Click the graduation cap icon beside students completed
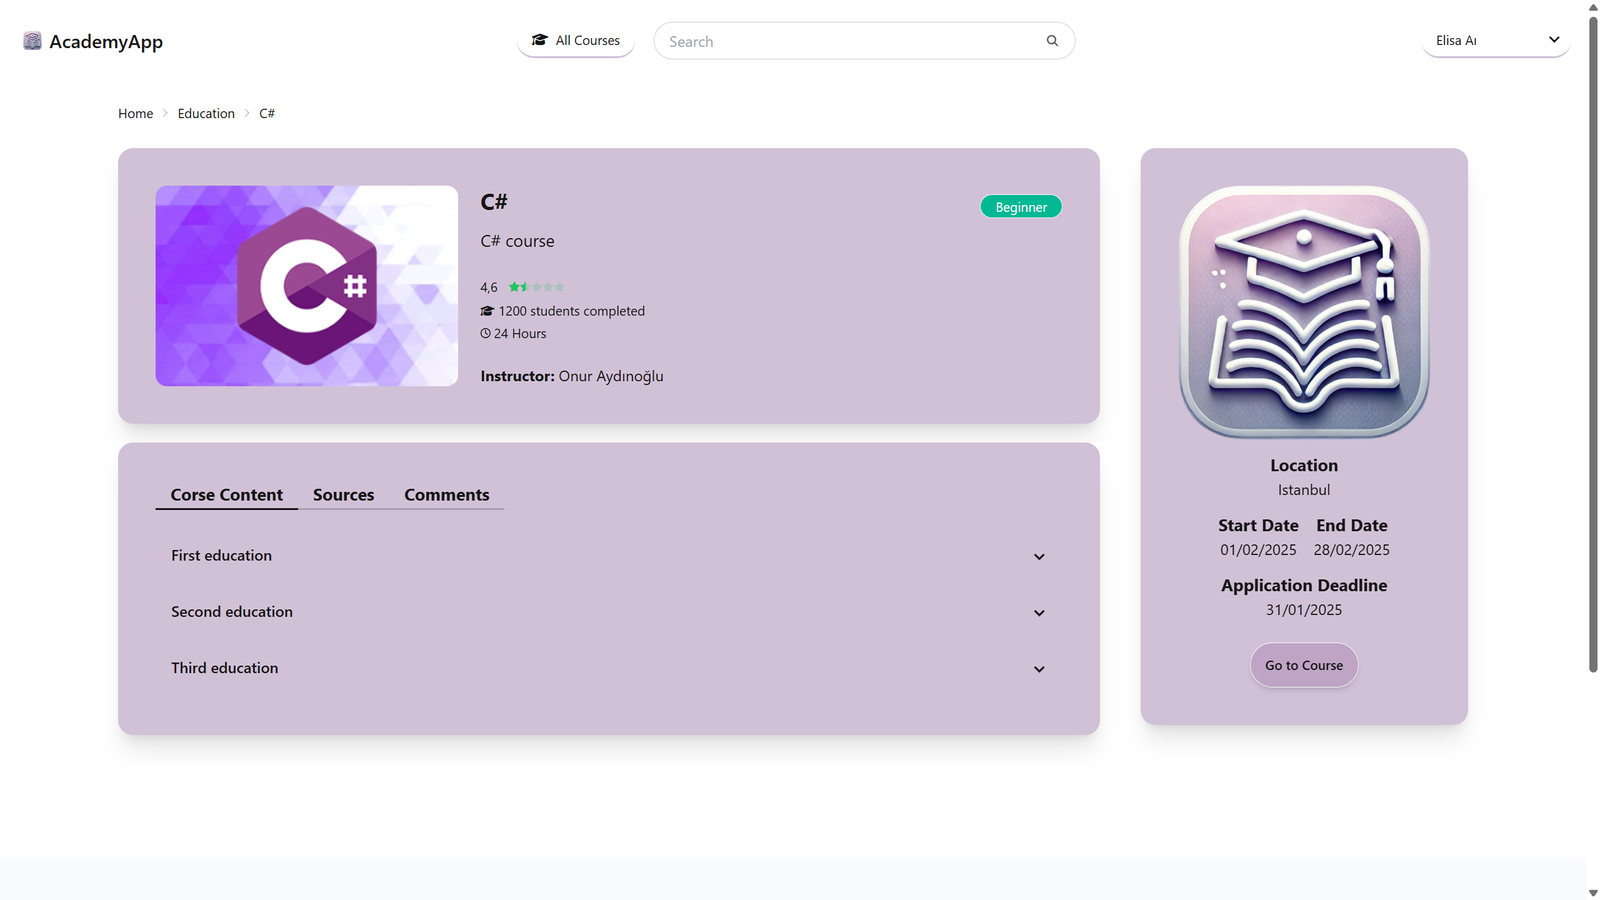 [x=487, y=311]
